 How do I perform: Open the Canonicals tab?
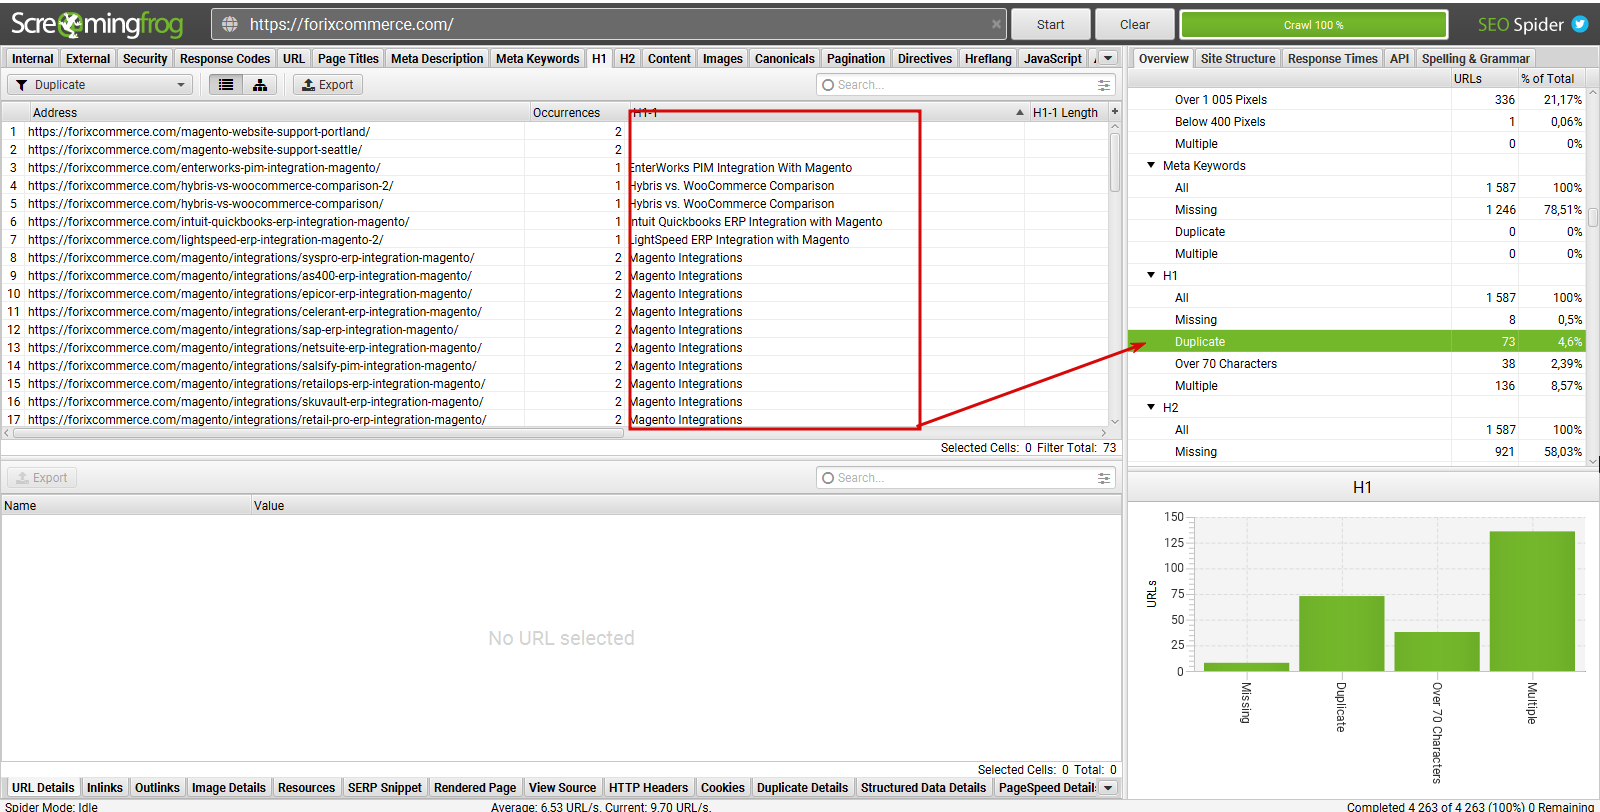(785, 58)
